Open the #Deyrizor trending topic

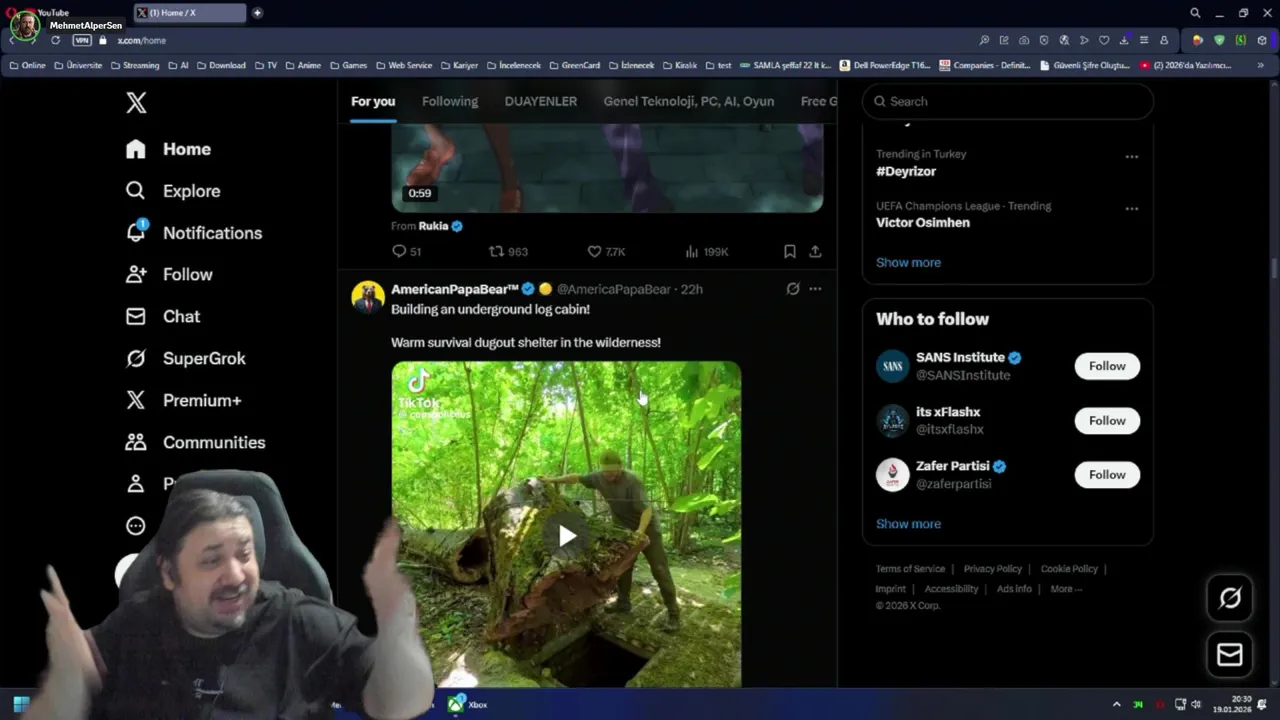click(x=906, y=171)
